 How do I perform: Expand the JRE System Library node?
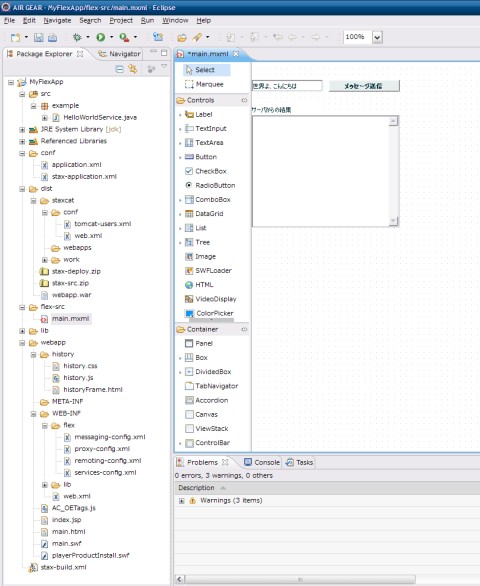pyautogui.click(x=22, y=130)
